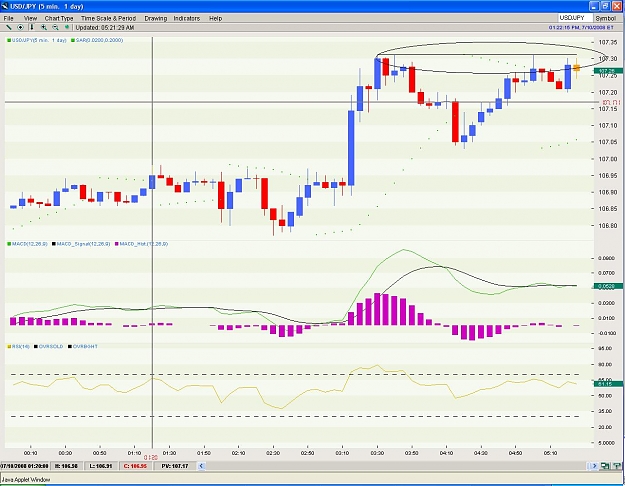This screenshot has width=625, height=486.
Task: Click the scroll-right arrow at bottom right
Action: click(594, 466)
